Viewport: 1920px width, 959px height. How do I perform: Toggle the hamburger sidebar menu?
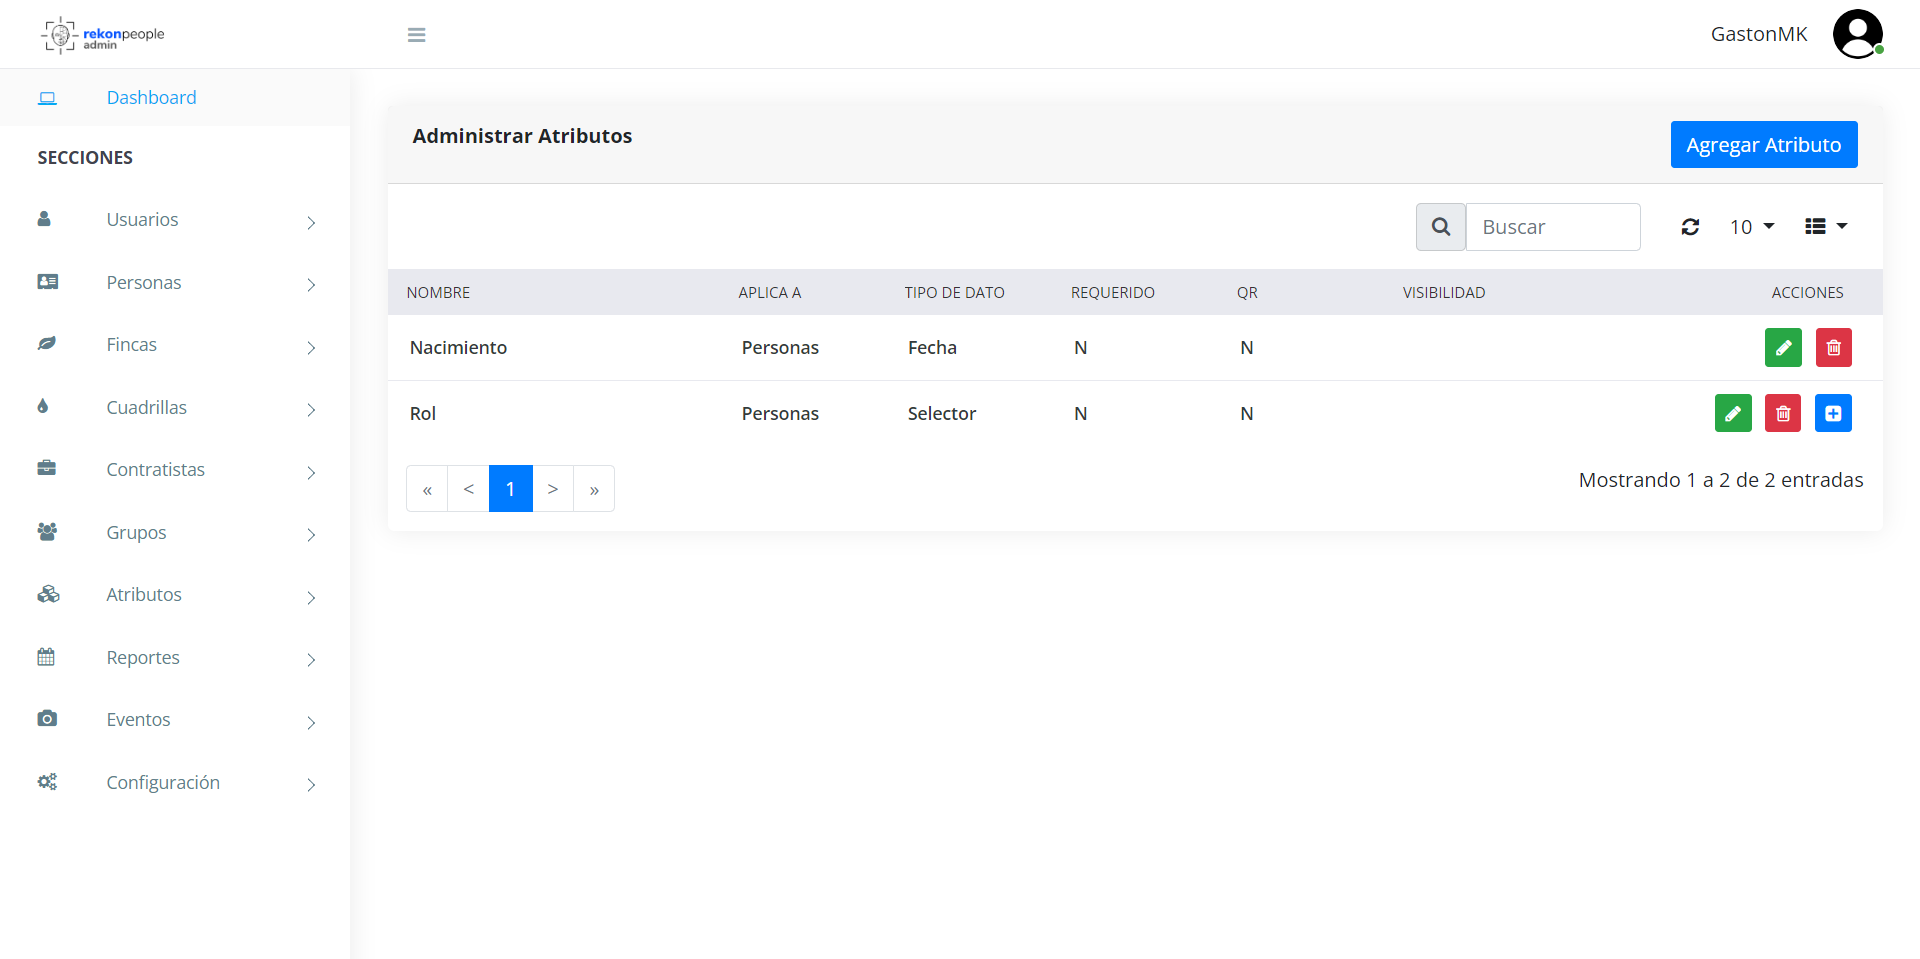click(417, 35)
